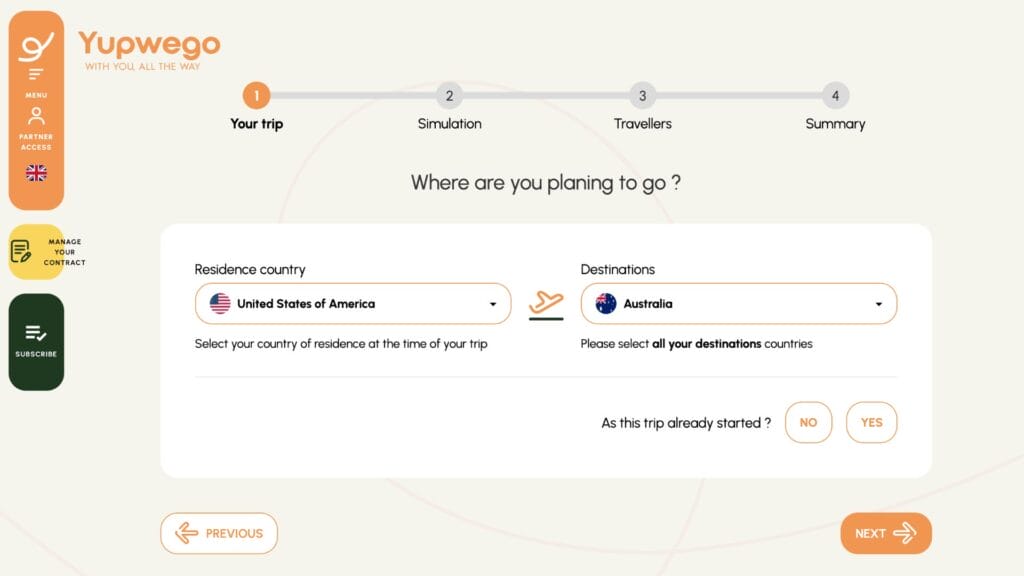Go to step 3 Travellers

642,96
